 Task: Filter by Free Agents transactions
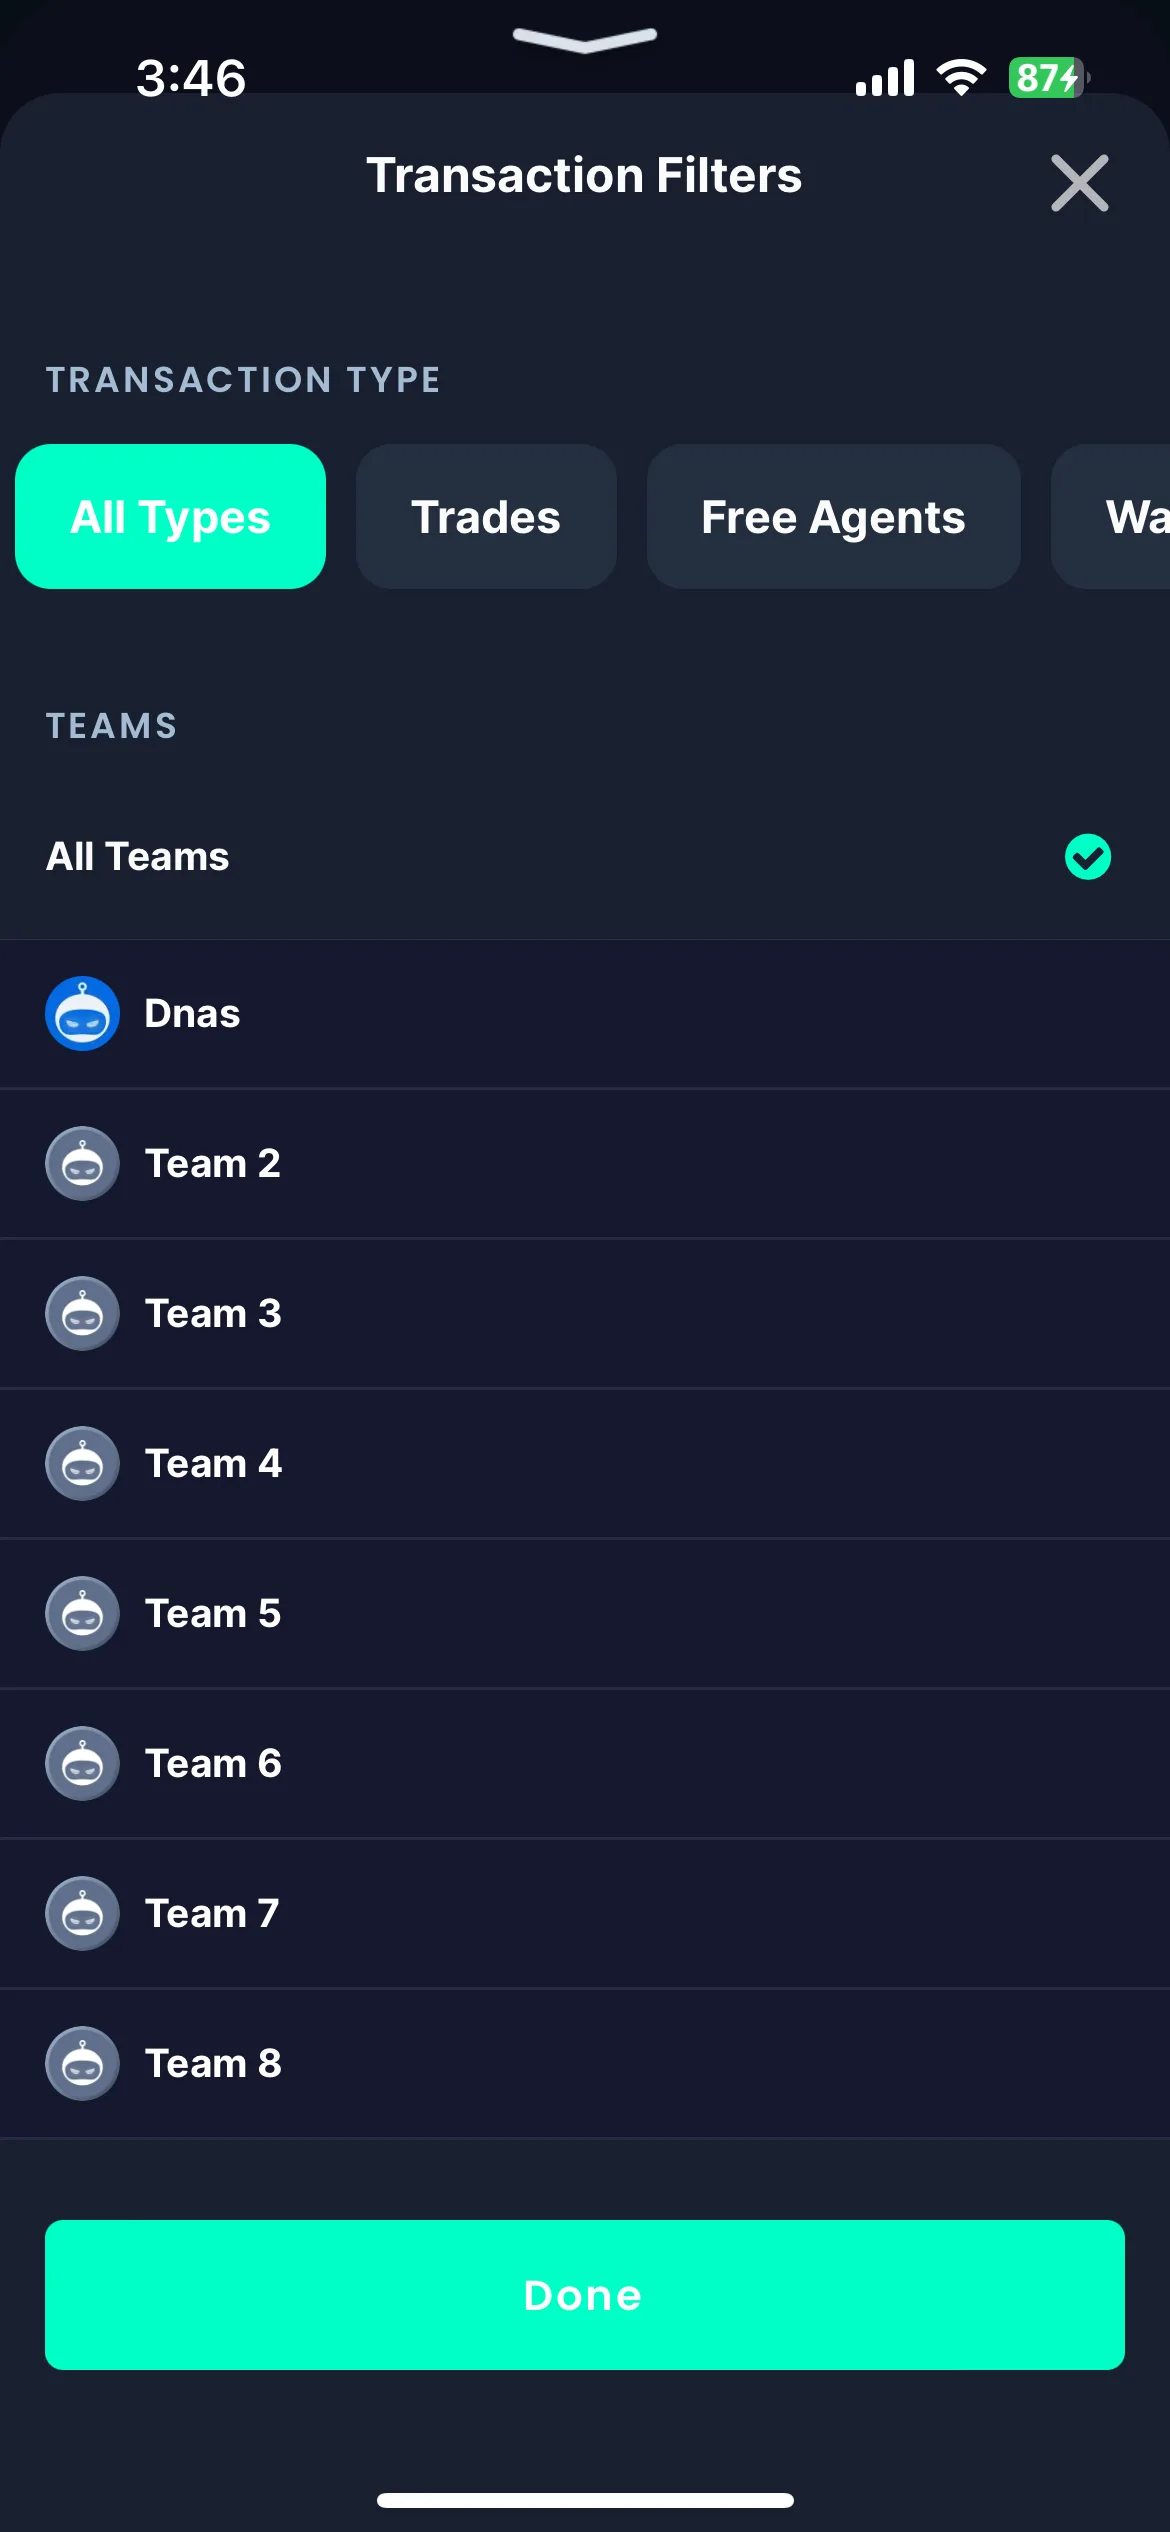point(833,516)
